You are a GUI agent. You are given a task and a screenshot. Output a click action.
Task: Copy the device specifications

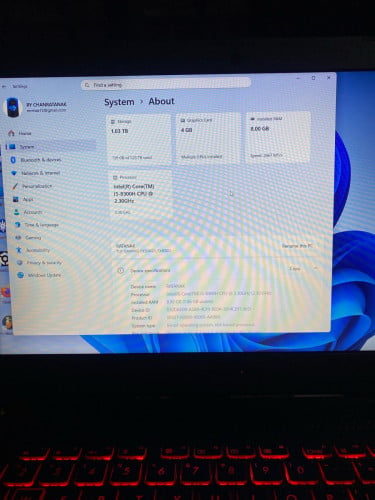[295, 268]
